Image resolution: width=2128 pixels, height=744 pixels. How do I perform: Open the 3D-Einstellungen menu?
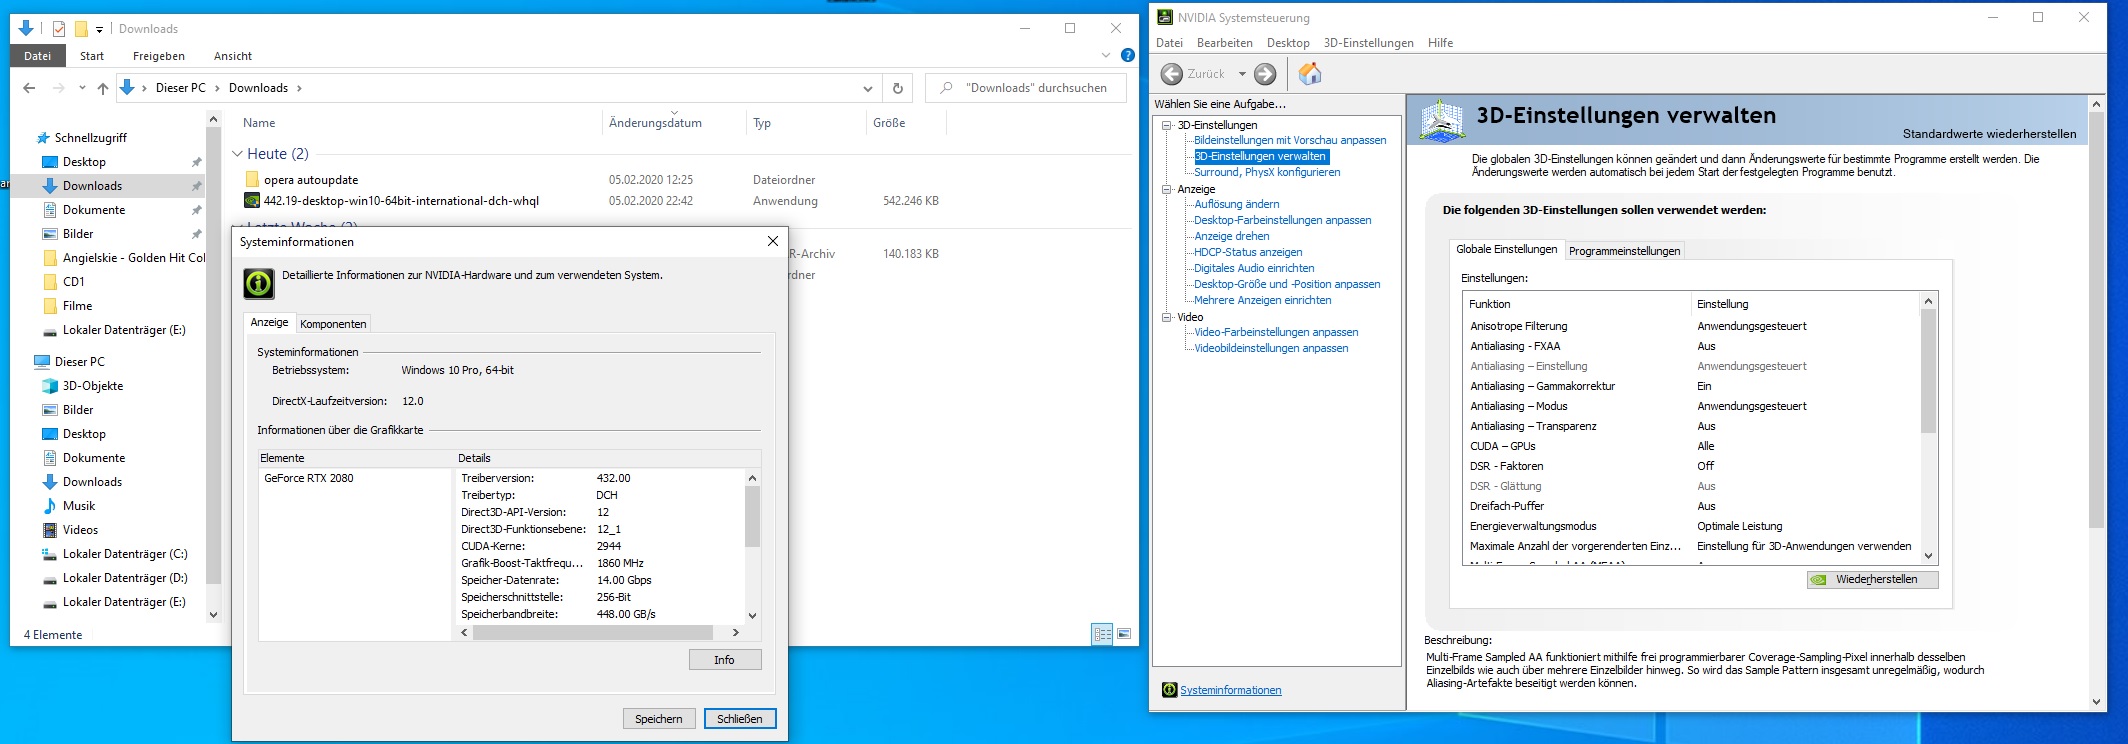(1368, 43)
